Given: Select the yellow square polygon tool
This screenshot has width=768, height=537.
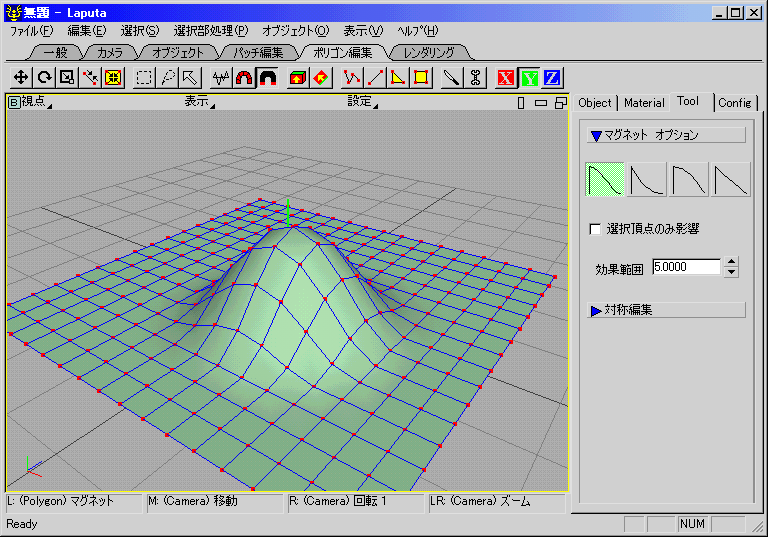Looking at the screenshot, I should pos(421,77).
